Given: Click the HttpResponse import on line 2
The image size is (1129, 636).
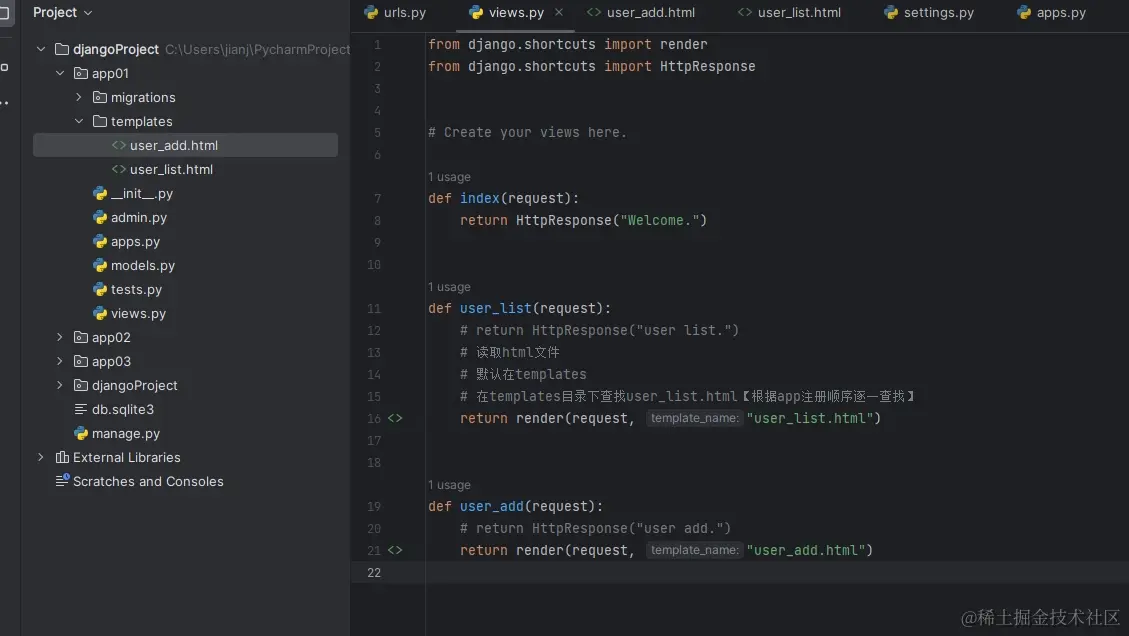Looking at the screenshot, I should [708, 66].
